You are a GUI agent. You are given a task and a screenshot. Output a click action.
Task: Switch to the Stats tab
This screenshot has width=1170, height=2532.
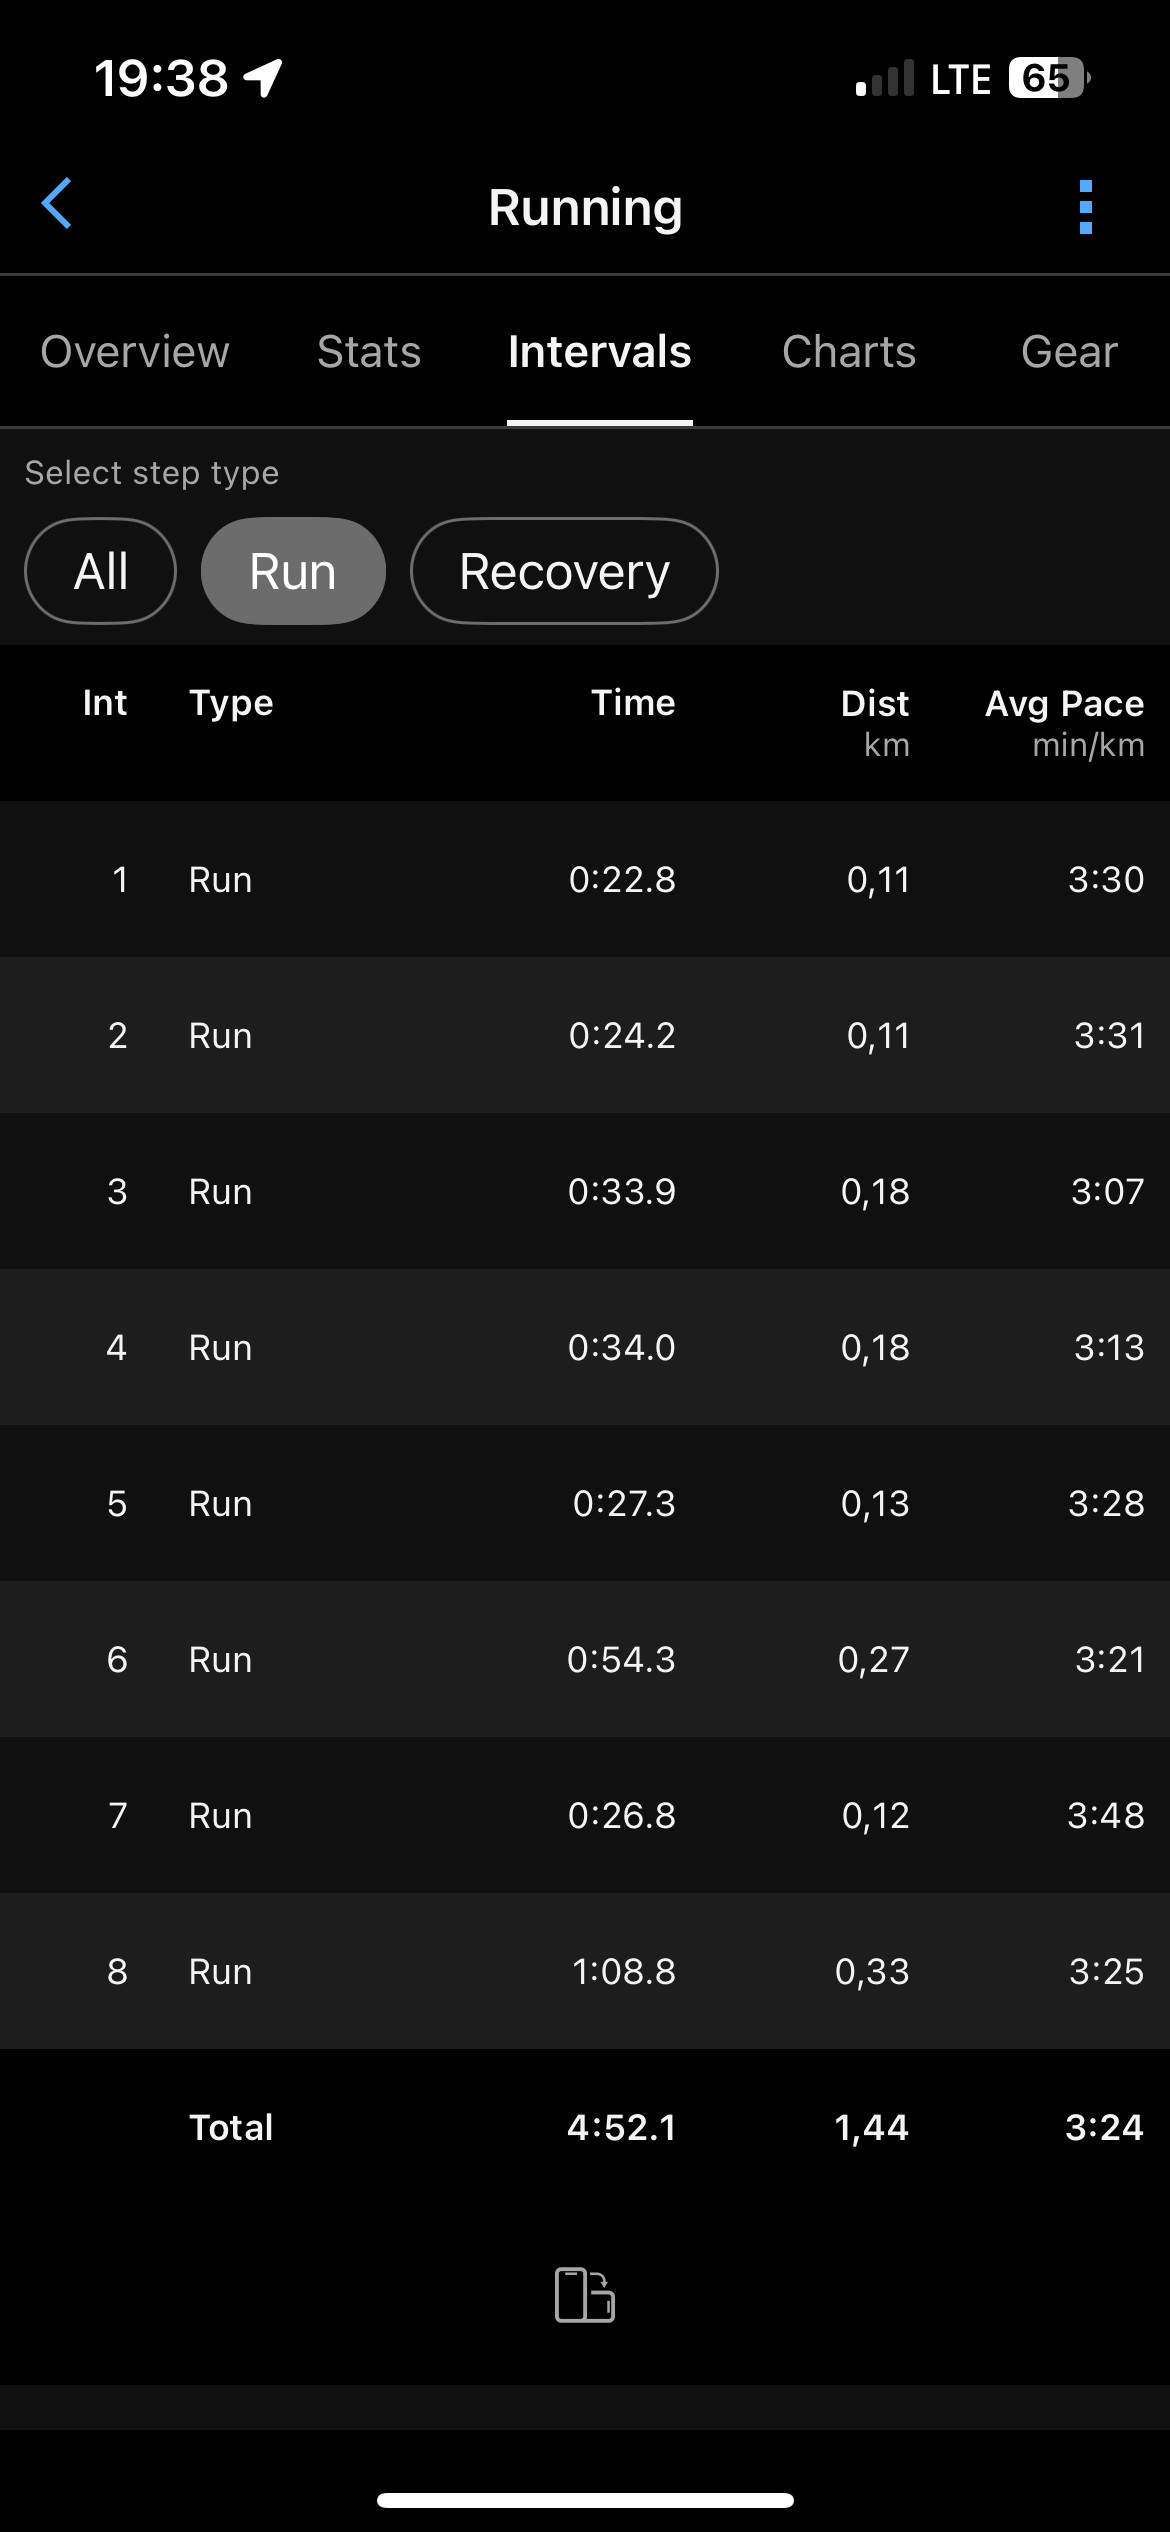click(x=369, y=352)
